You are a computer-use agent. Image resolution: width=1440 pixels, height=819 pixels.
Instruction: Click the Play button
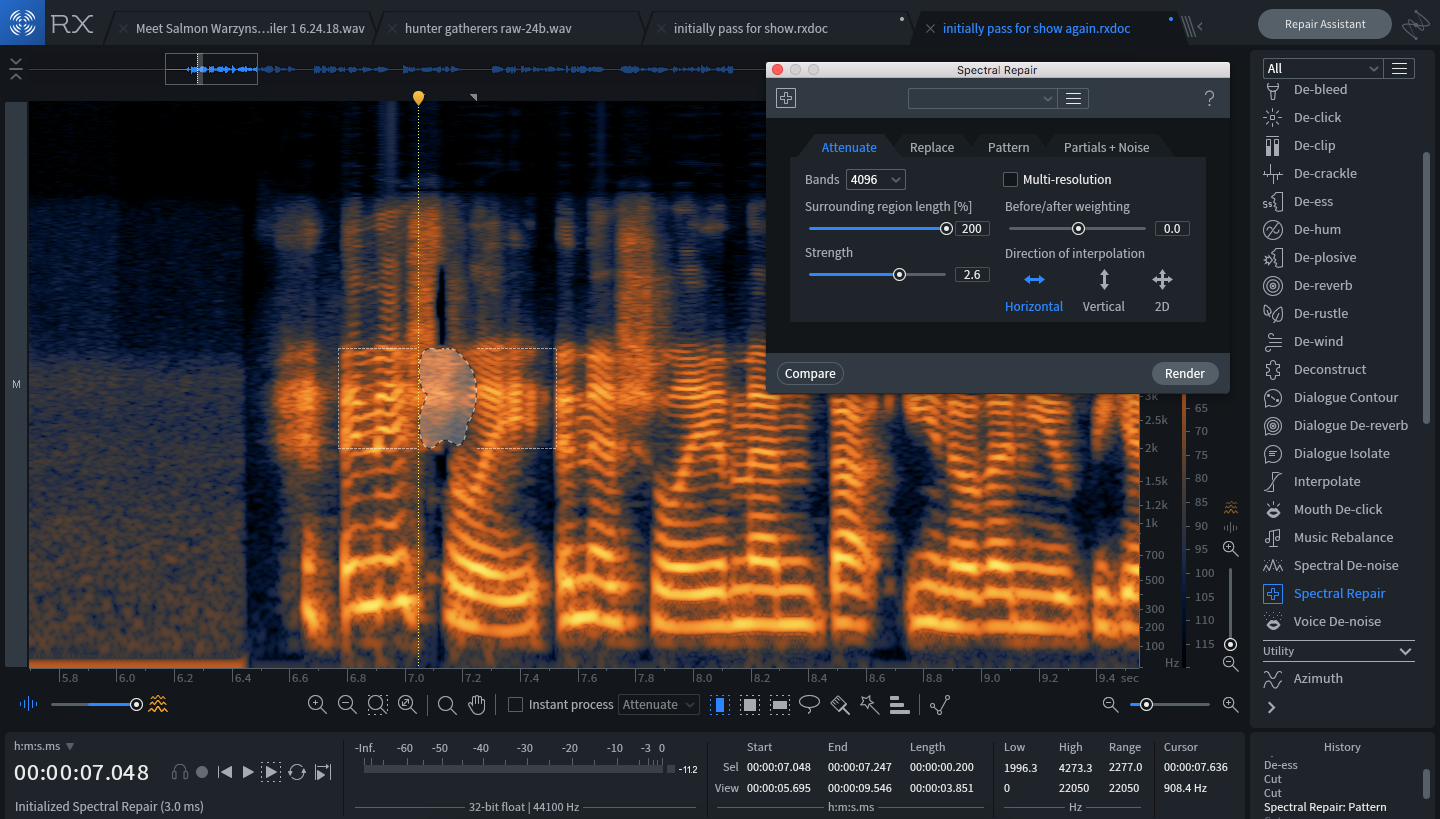coord(248,772)
